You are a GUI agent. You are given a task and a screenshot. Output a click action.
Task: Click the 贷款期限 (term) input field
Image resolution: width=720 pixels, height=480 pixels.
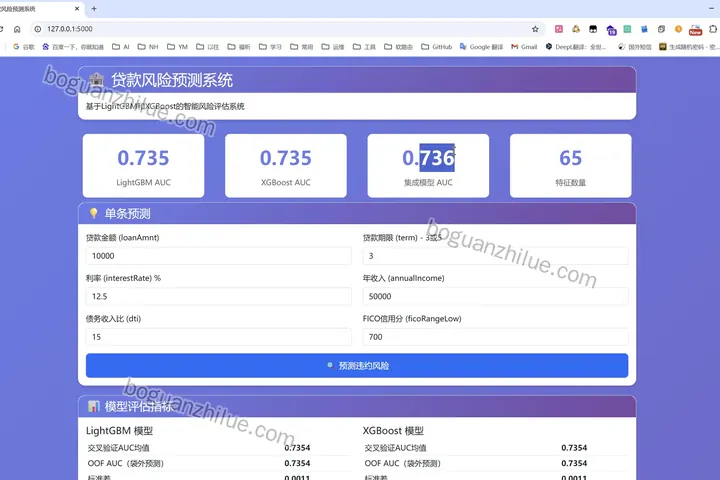pyautogui.click(x=495, y=256)
